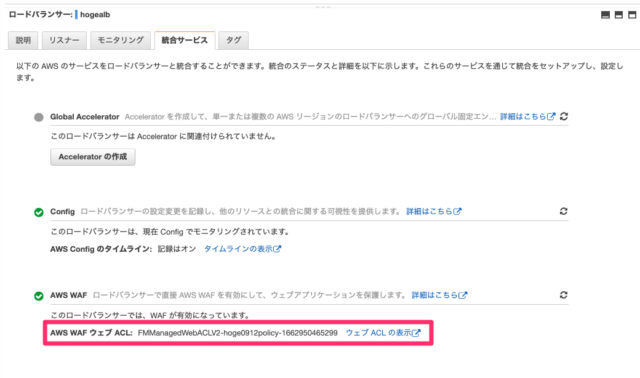Open the ウェブ ACL の表示 link
The image size is (640, 378).
coord(383,333)
